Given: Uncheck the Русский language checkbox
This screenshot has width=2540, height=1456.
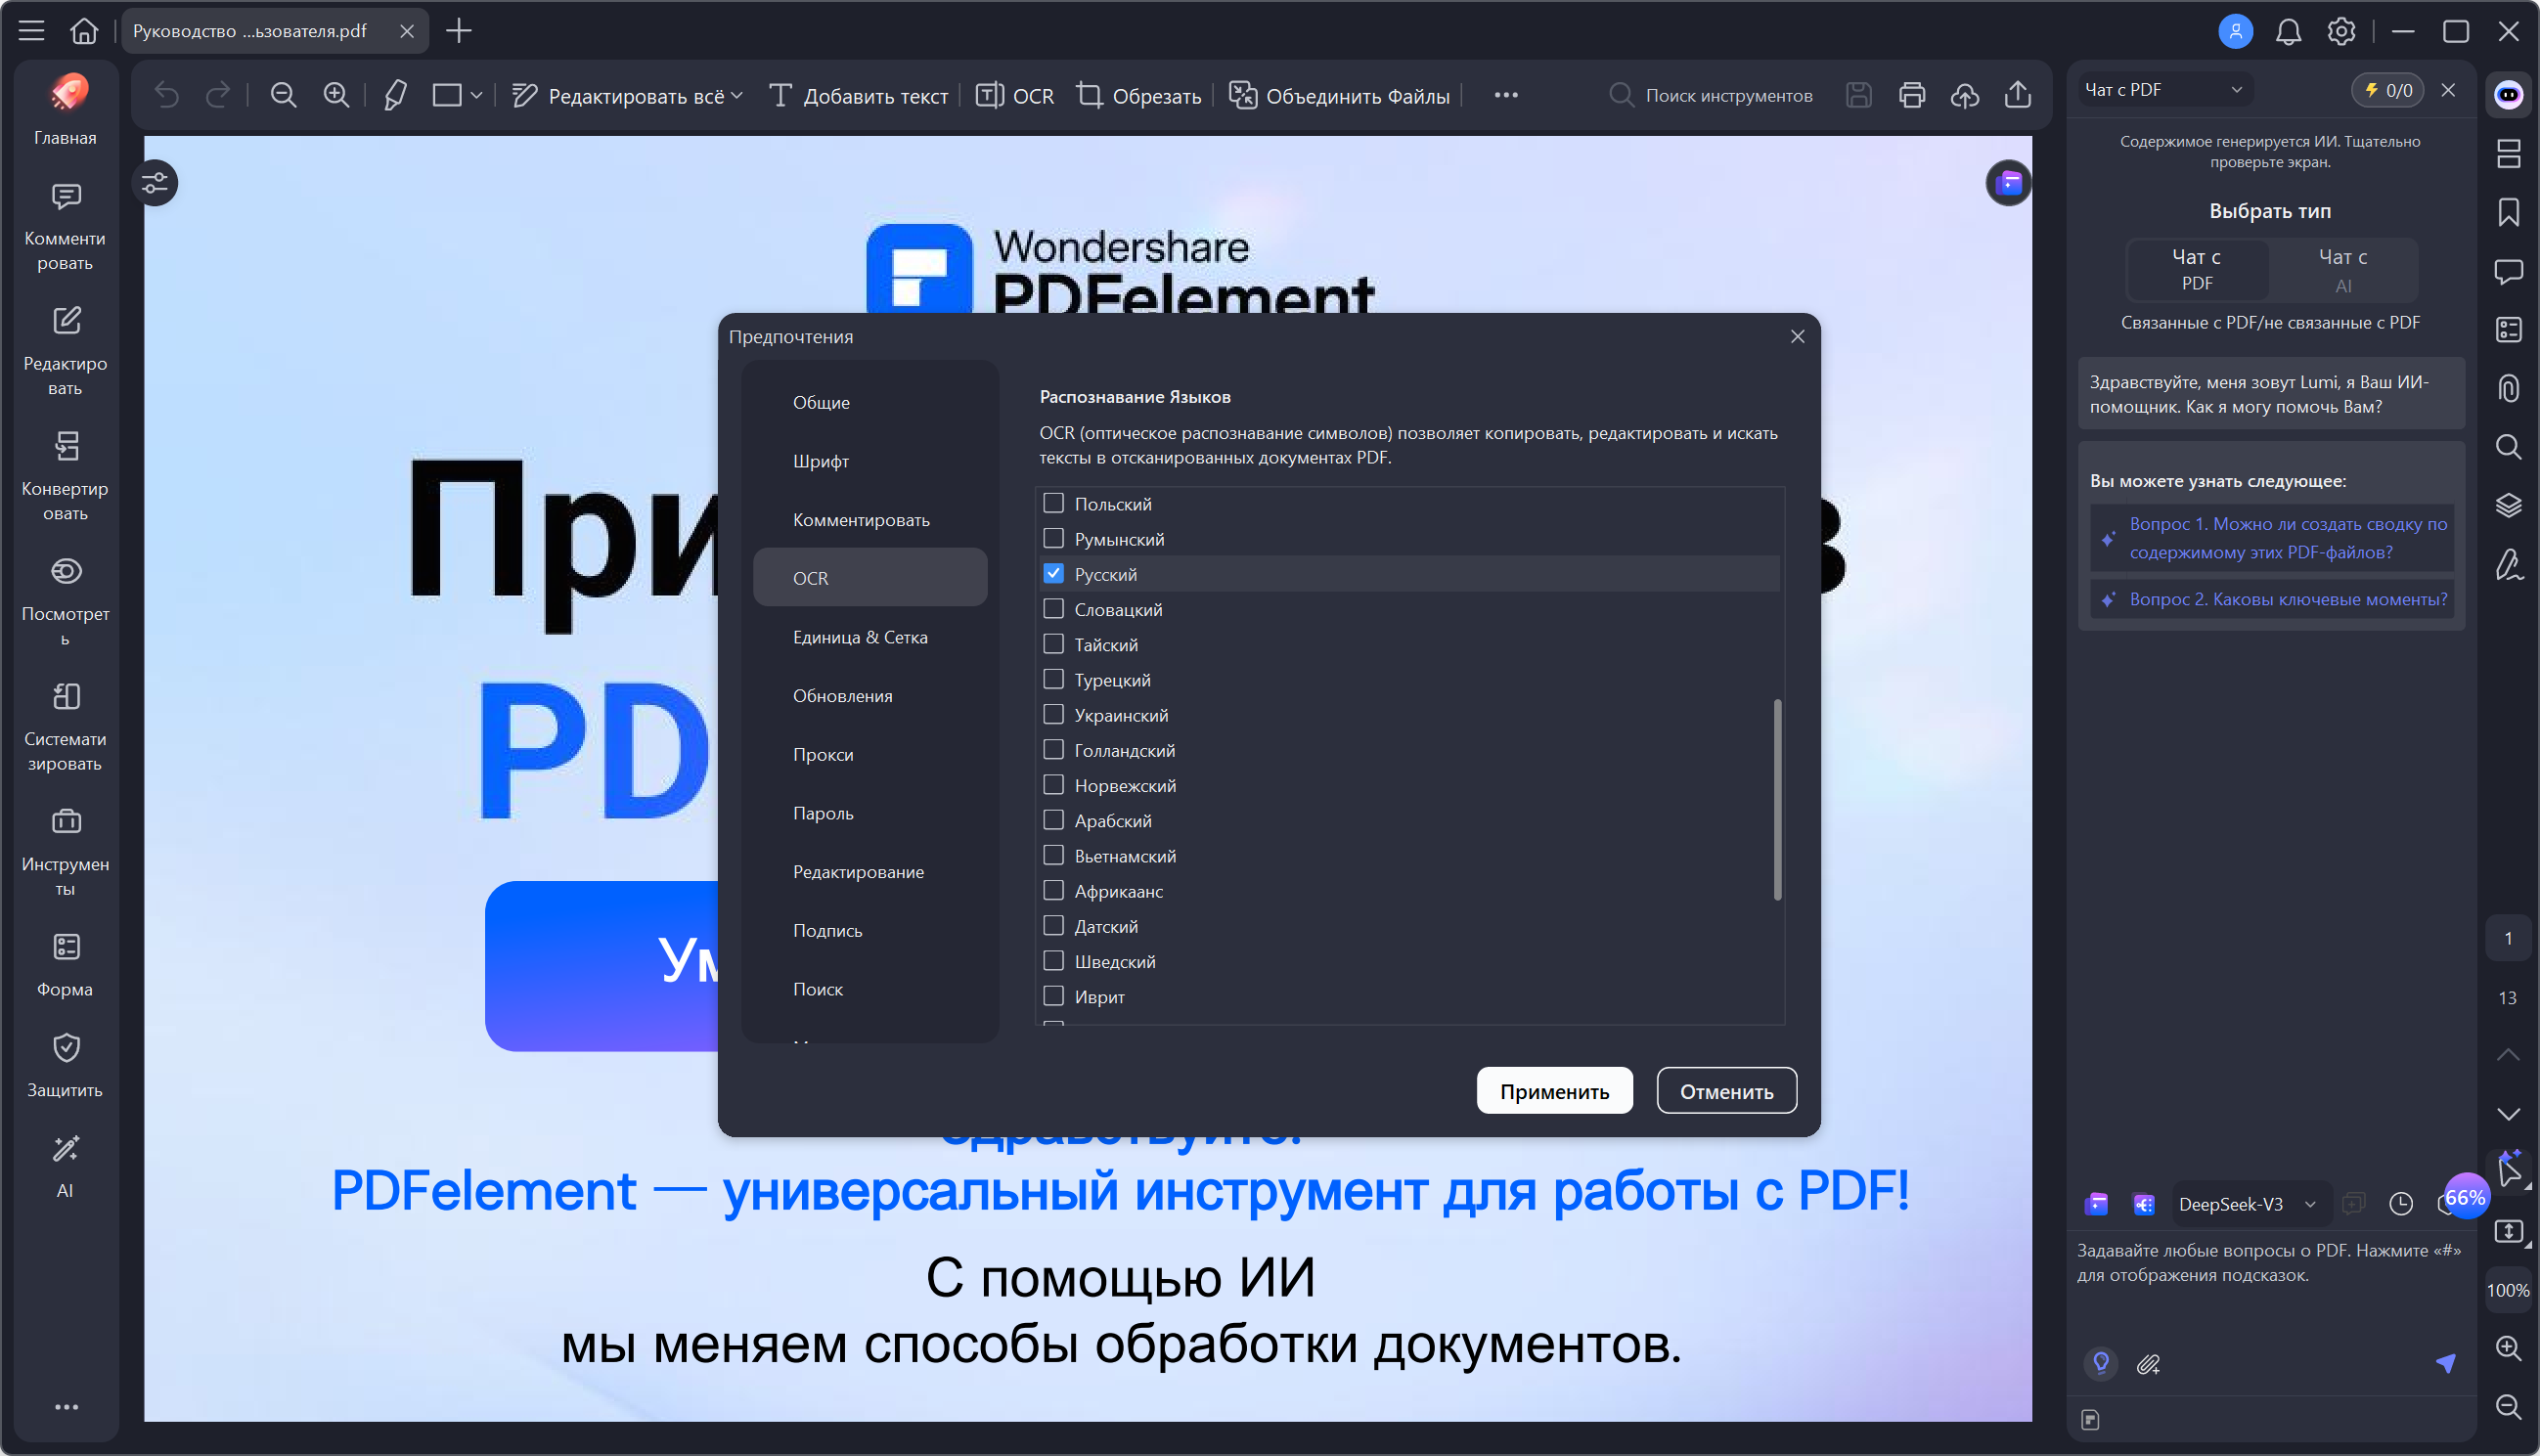Looking at the screenshot, I should tap(1053, 574).
